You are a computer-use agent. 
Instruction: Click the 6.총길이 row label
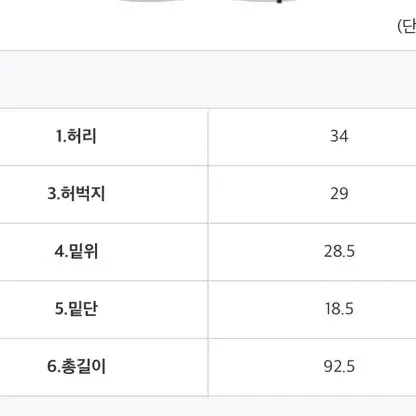tap(76, 366)
